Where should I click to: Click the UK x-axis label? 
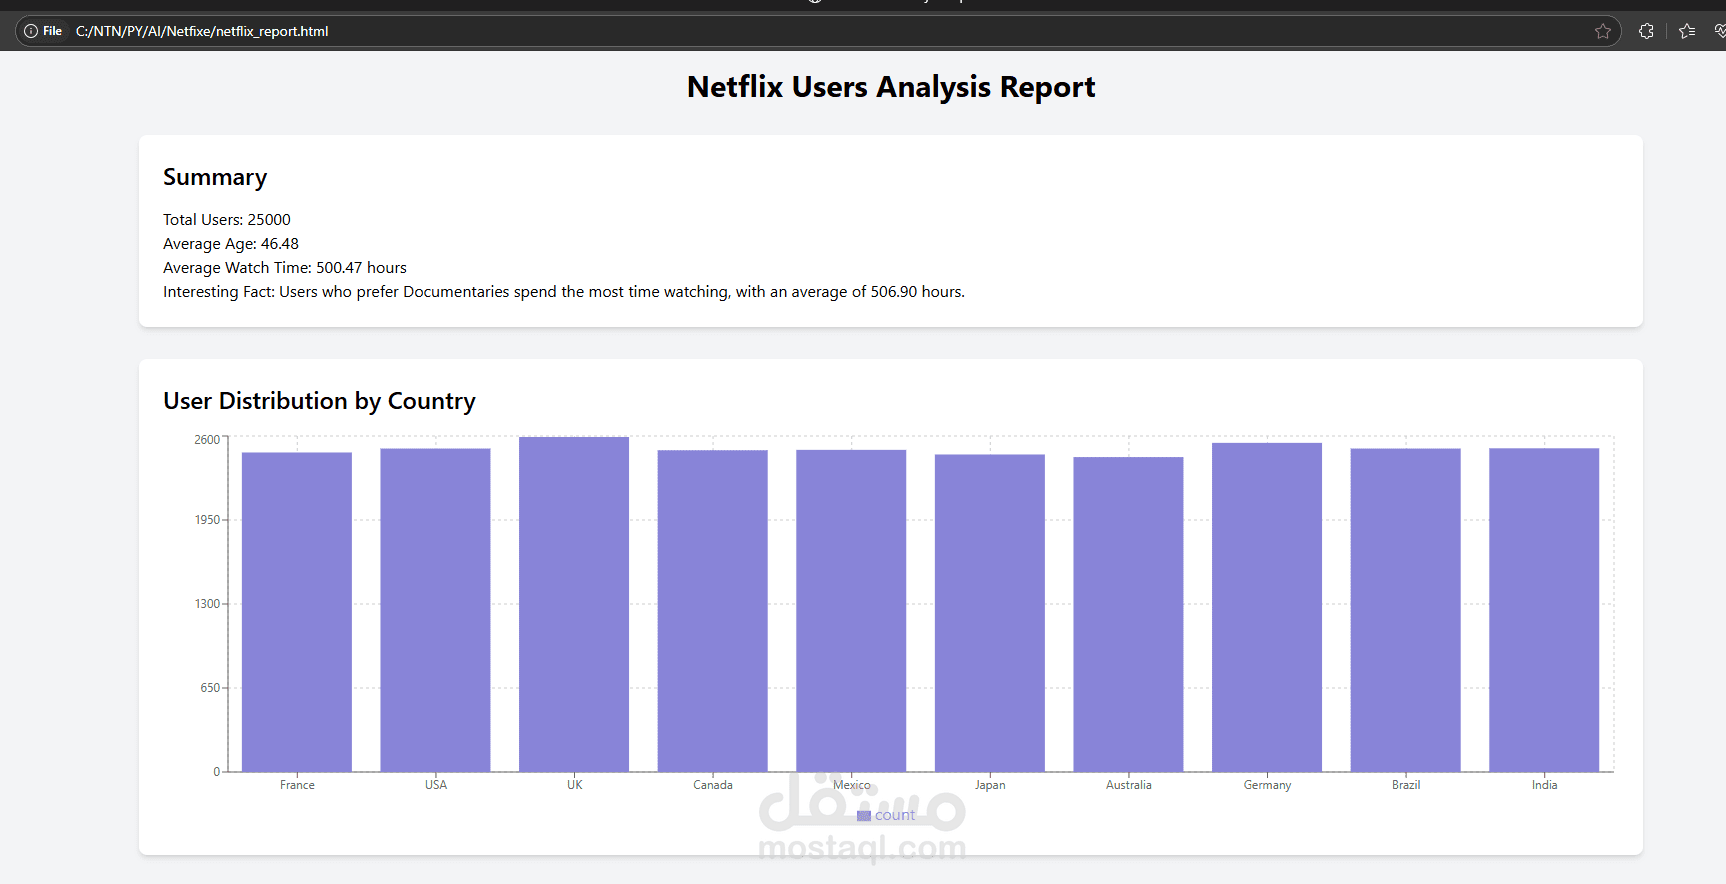pyautogui.click(x=575, y=785)
